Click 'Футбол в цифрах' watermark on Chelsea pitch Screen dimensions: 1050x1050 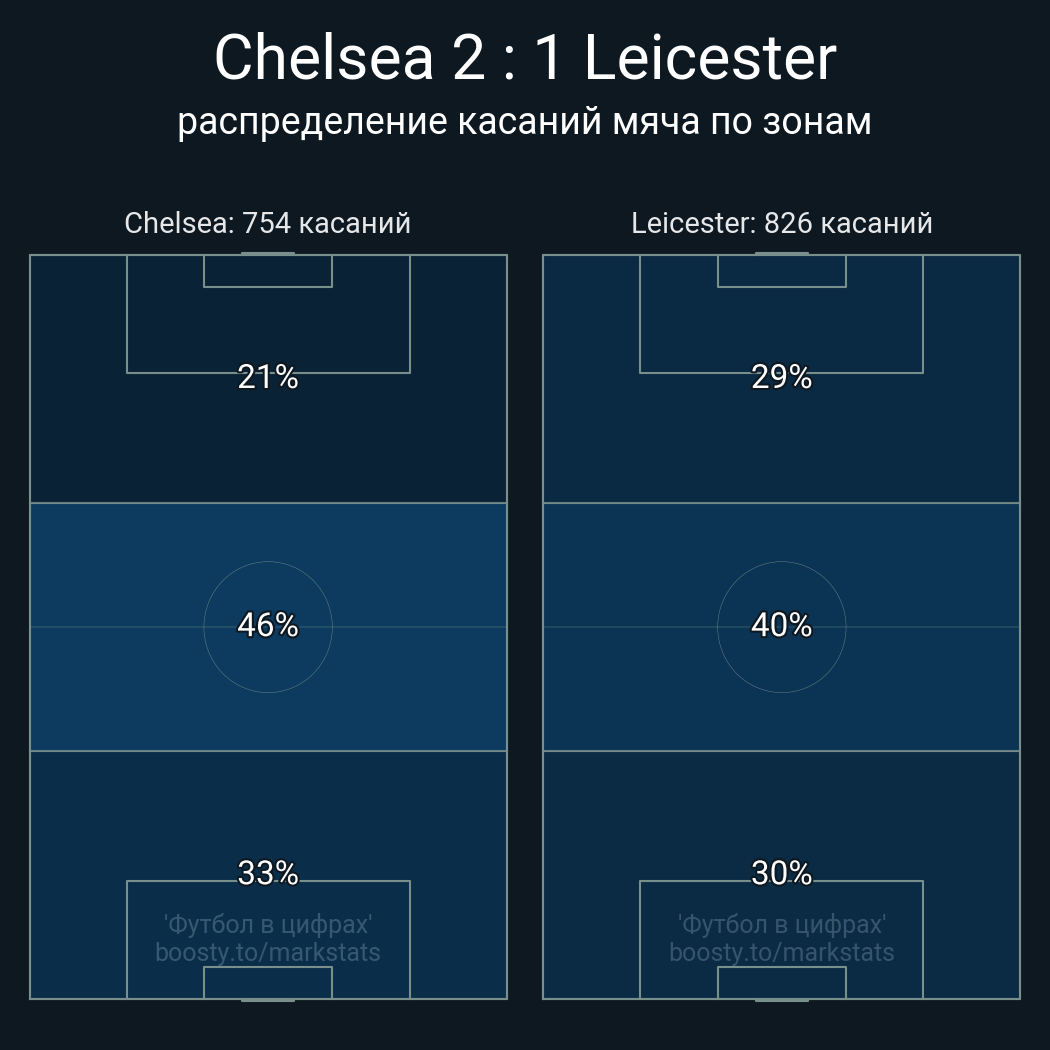pyautogui.click(x=268, y=924)
